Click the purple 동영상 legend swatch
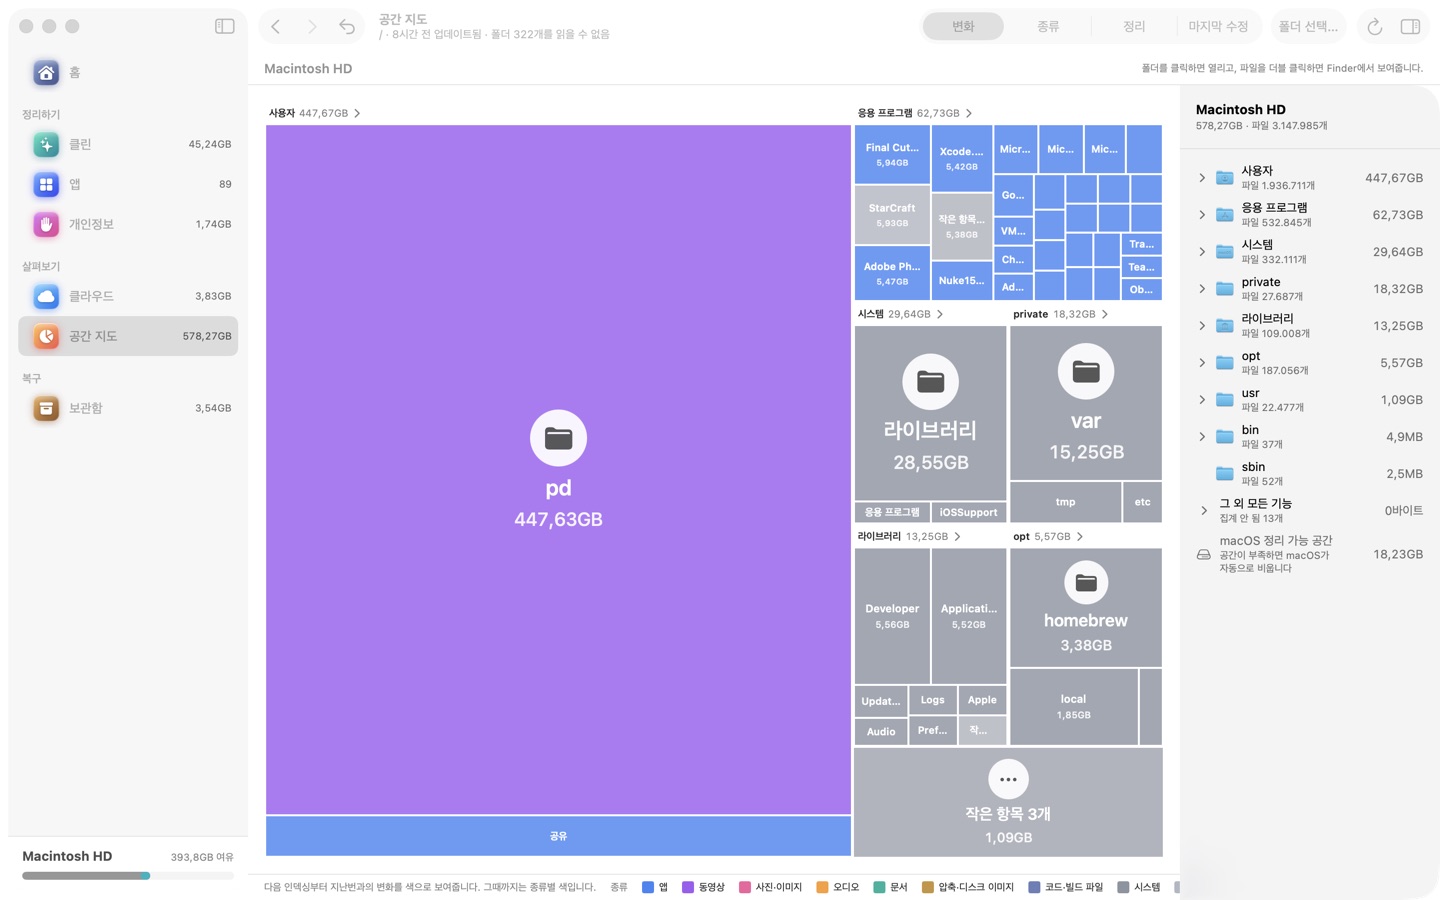Viewport: 1440px width, 900px height. [x=688, y=887]
